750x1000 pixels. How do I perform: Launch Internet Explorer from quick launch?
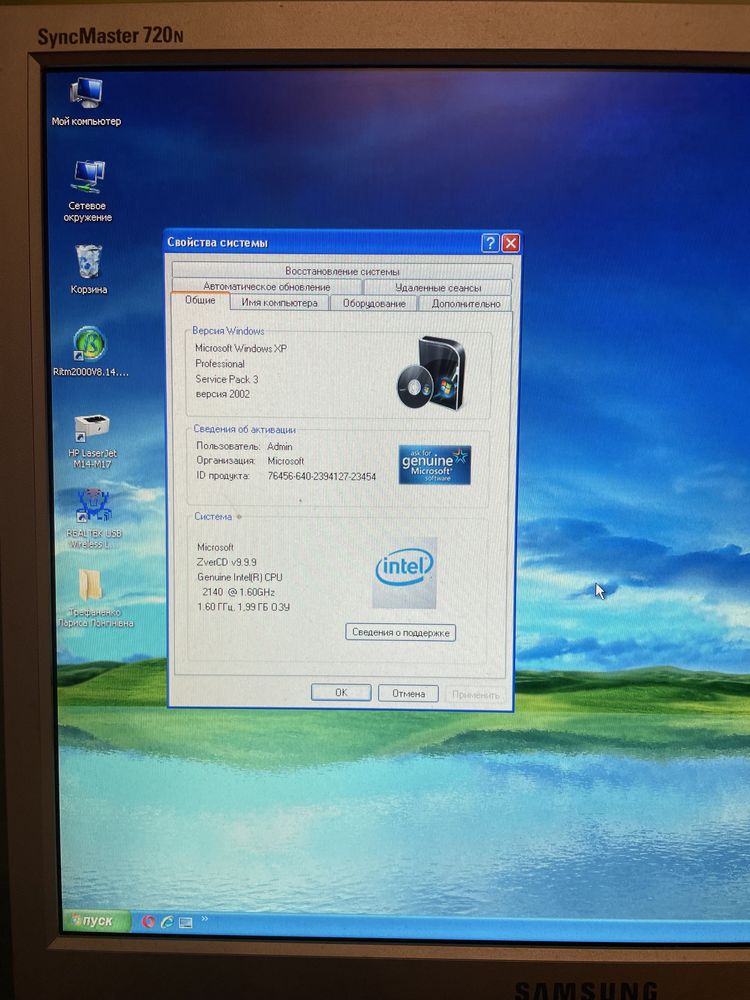pos(167,922)
